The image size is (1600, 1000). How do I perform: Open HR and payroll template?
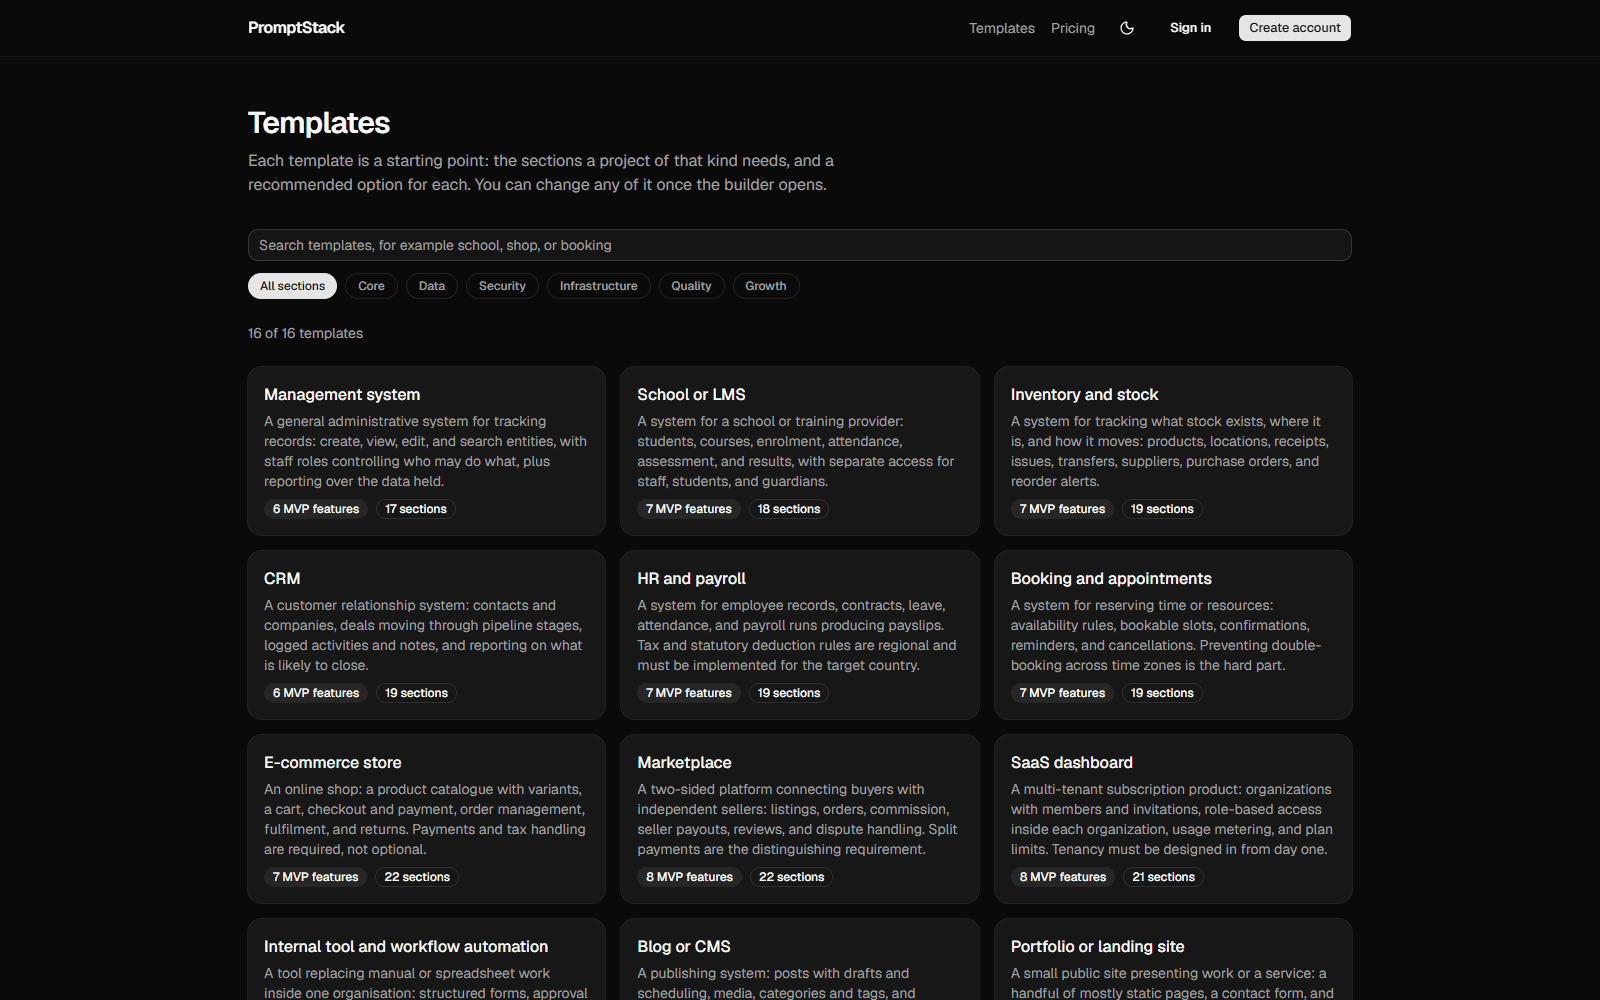(x=800, y=635)
